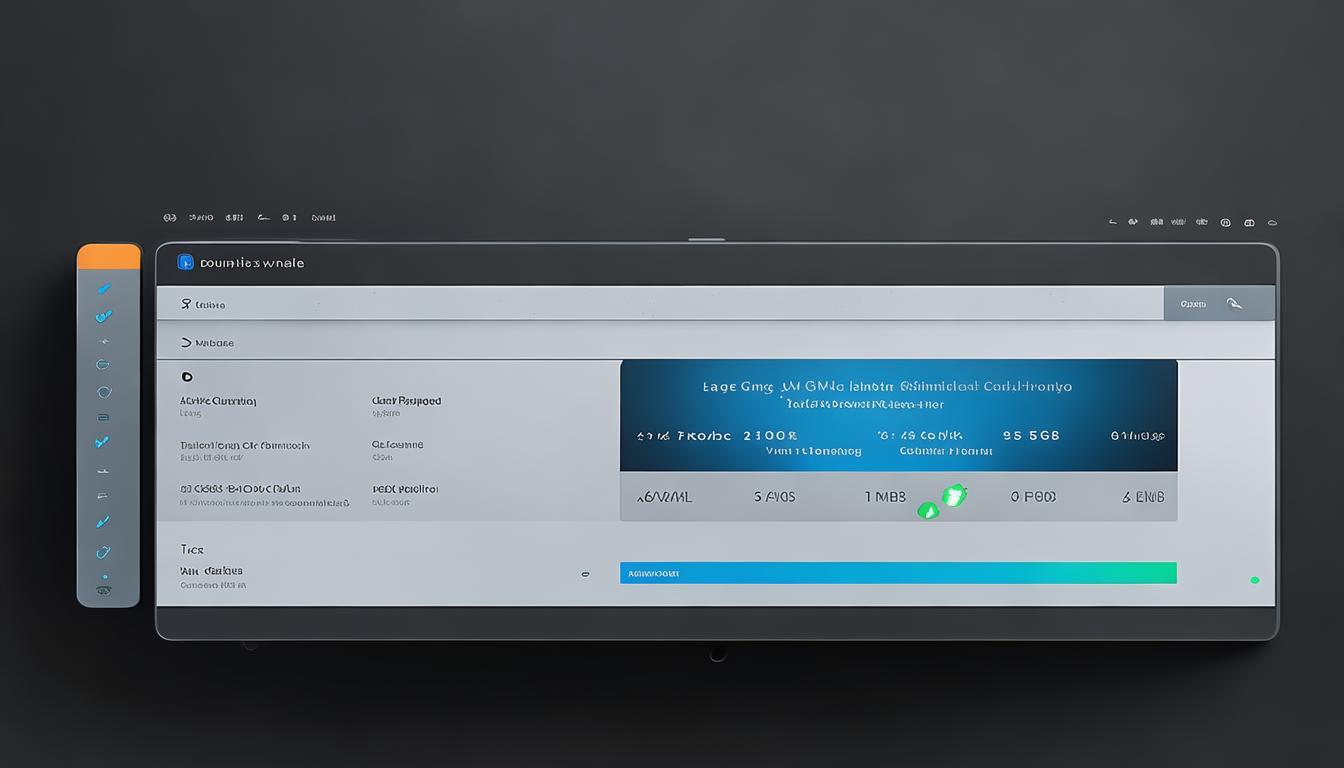Expand the "Tics" section header

[192, 549]
